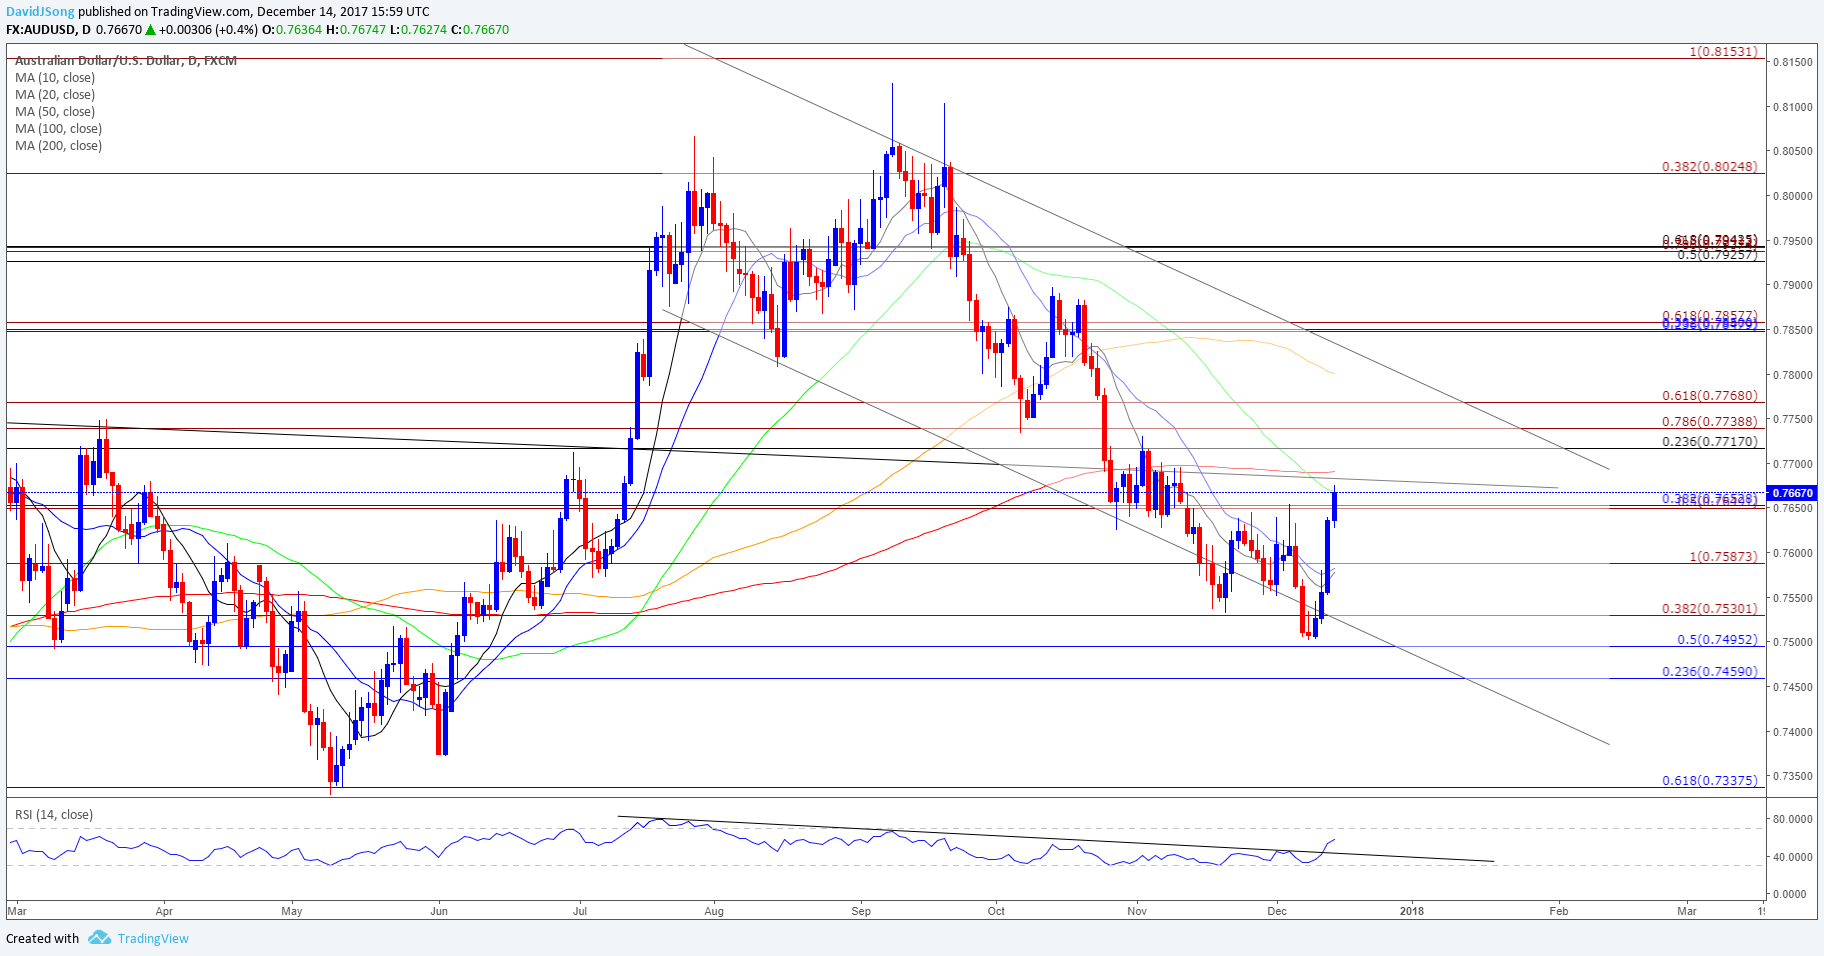Click the Australian Dollar/U.S. Dollar chart title
Viewport: 1824px width, 956px height.
126,61
